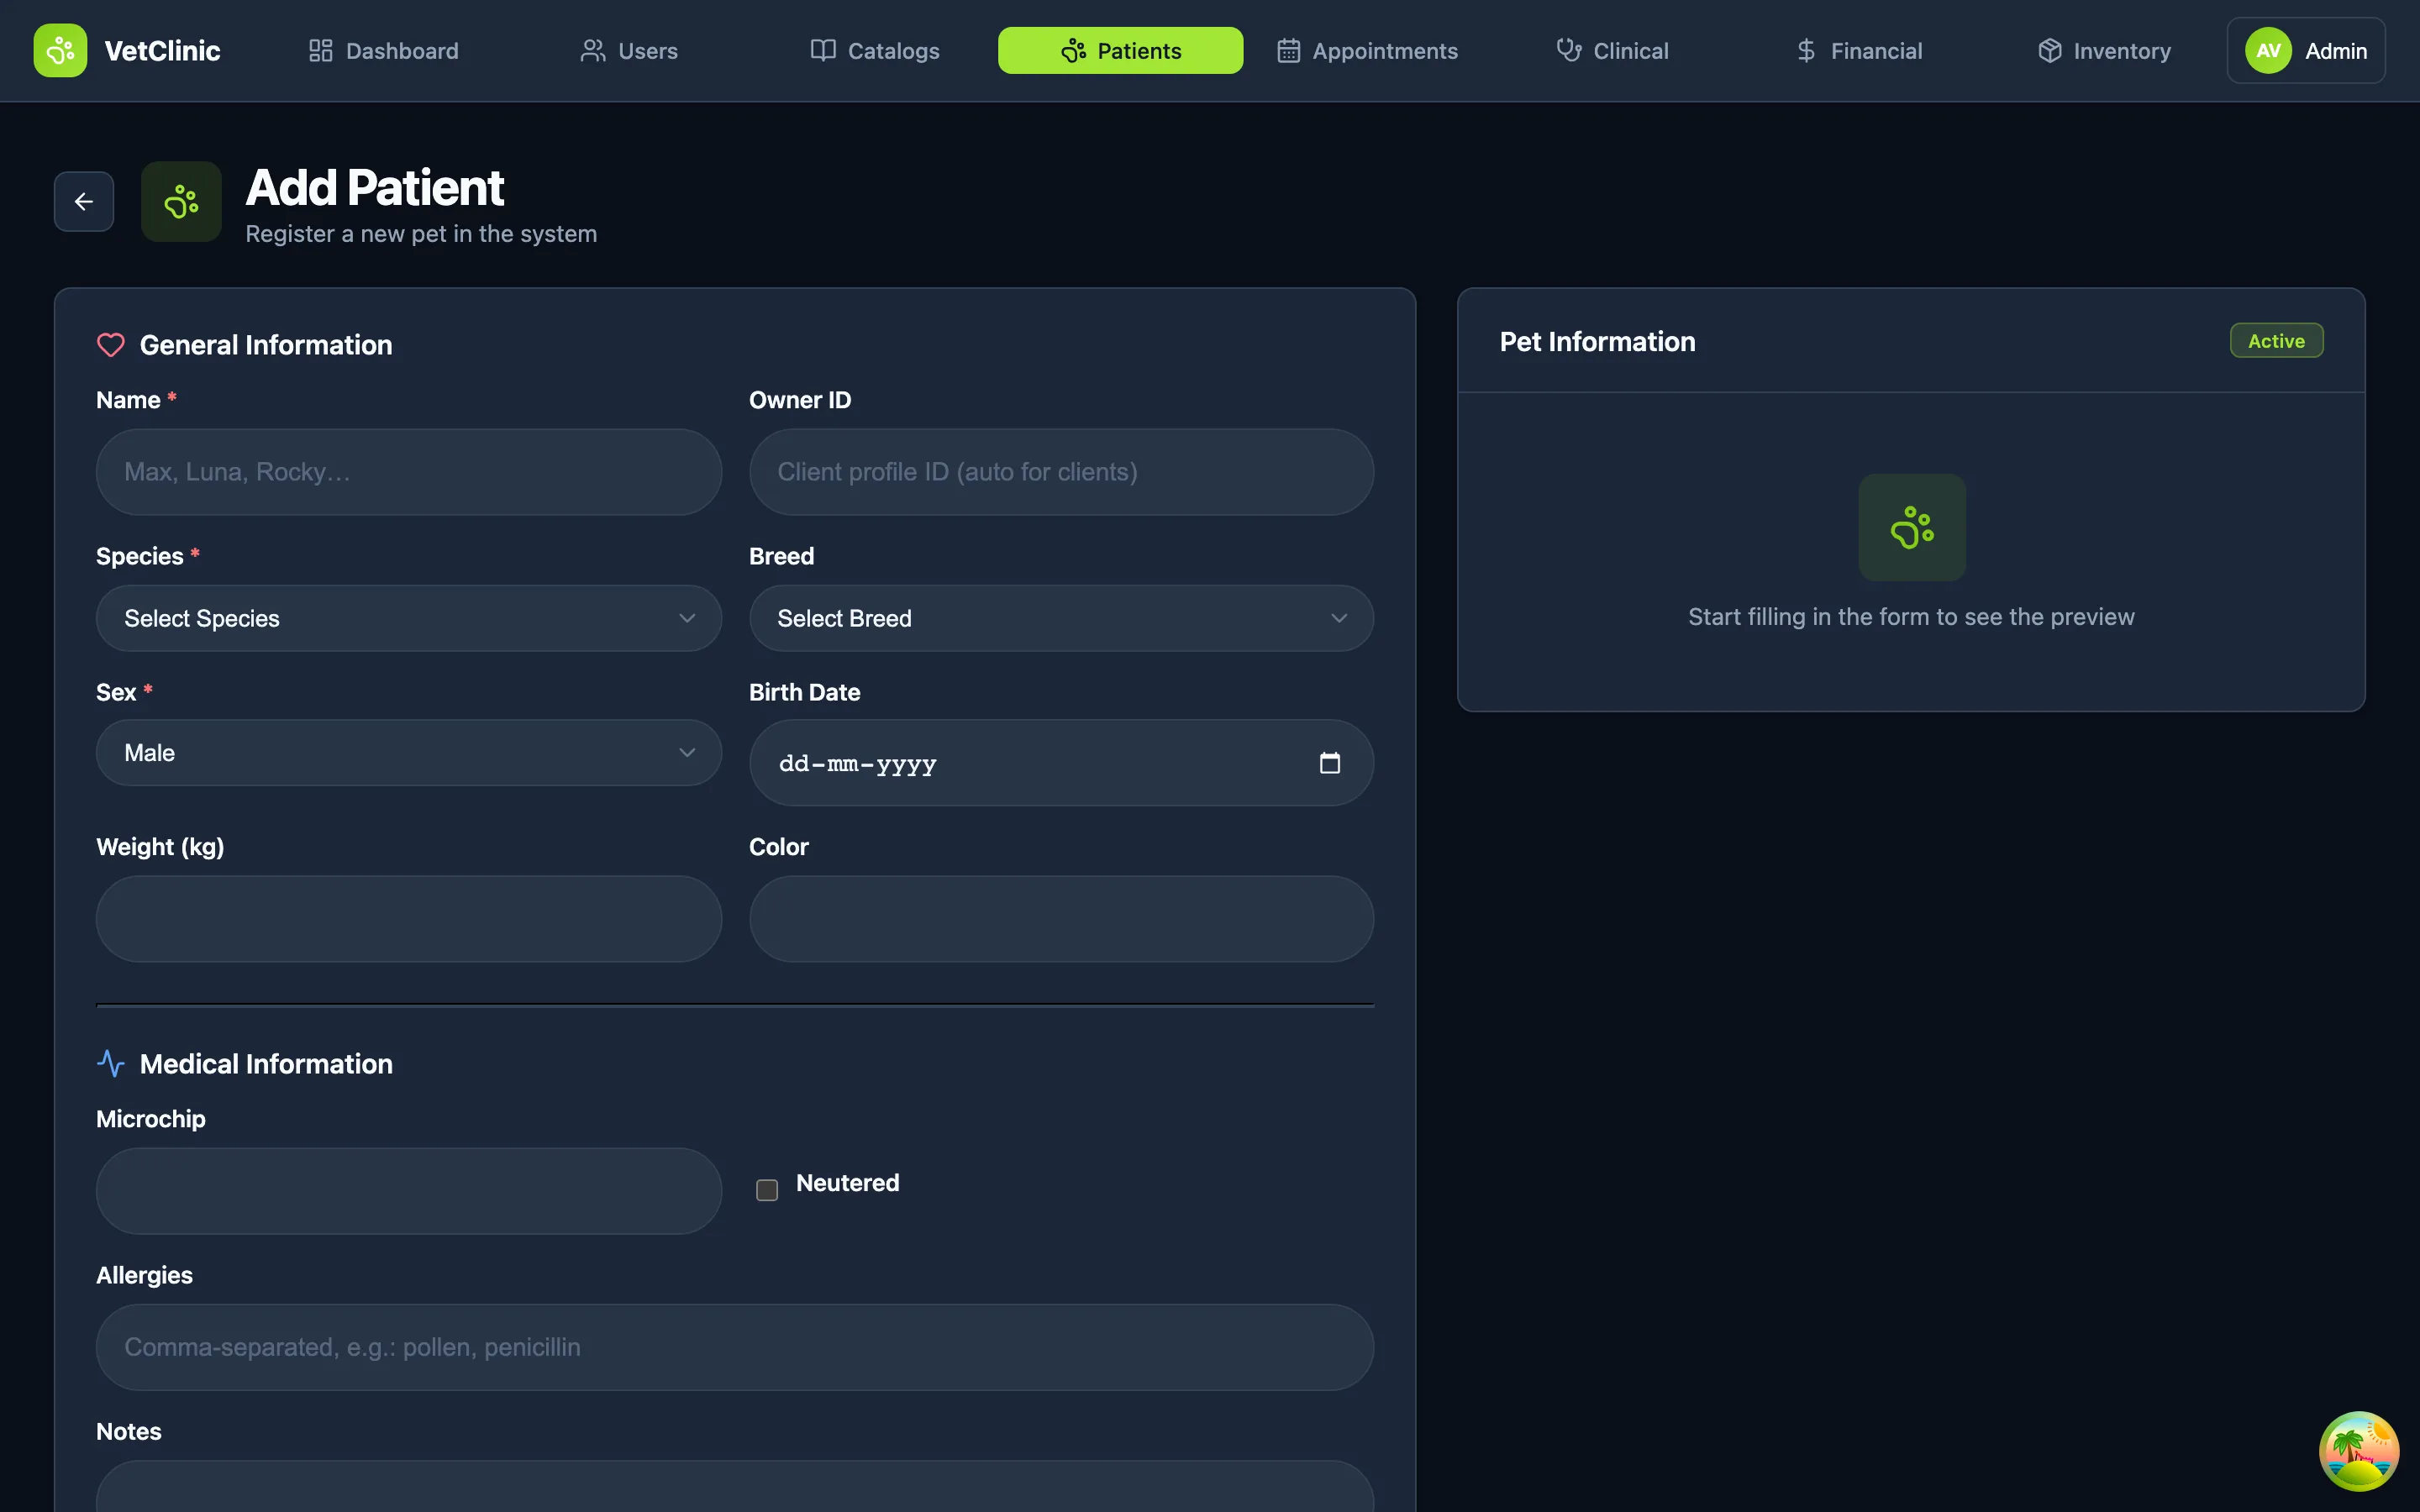Click into the Allergies text field
This screenshot has width=2420, height=1512.
point(734,1347)
